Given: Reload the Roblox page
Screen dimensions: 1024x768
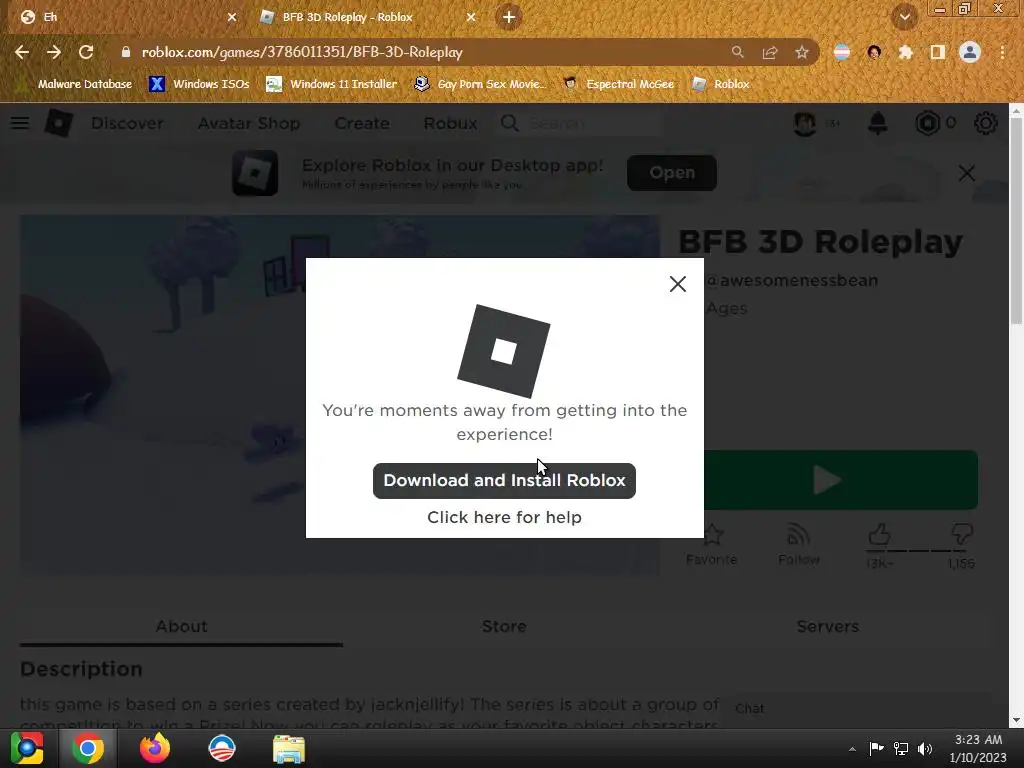Looking at the screenshot, I should coord(86,52).
